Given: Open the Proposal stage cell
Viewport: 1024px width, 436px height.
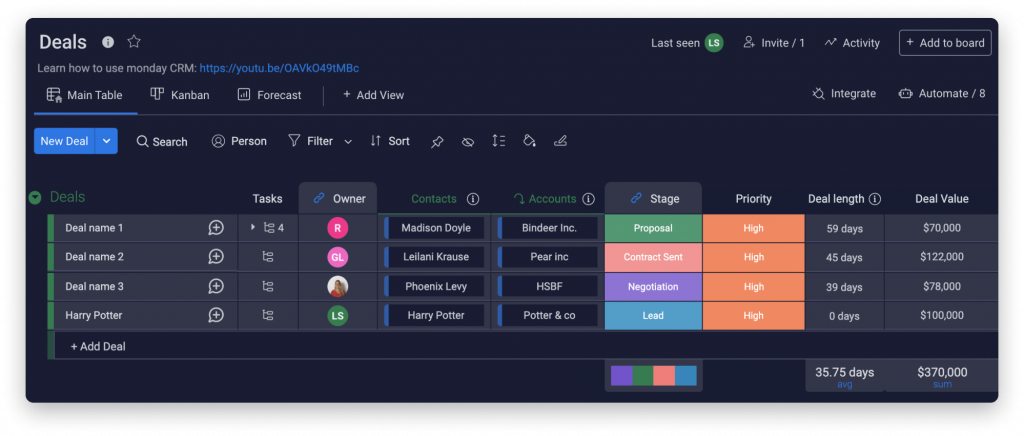Looking at the screenshot, I should tap(654, 228).
